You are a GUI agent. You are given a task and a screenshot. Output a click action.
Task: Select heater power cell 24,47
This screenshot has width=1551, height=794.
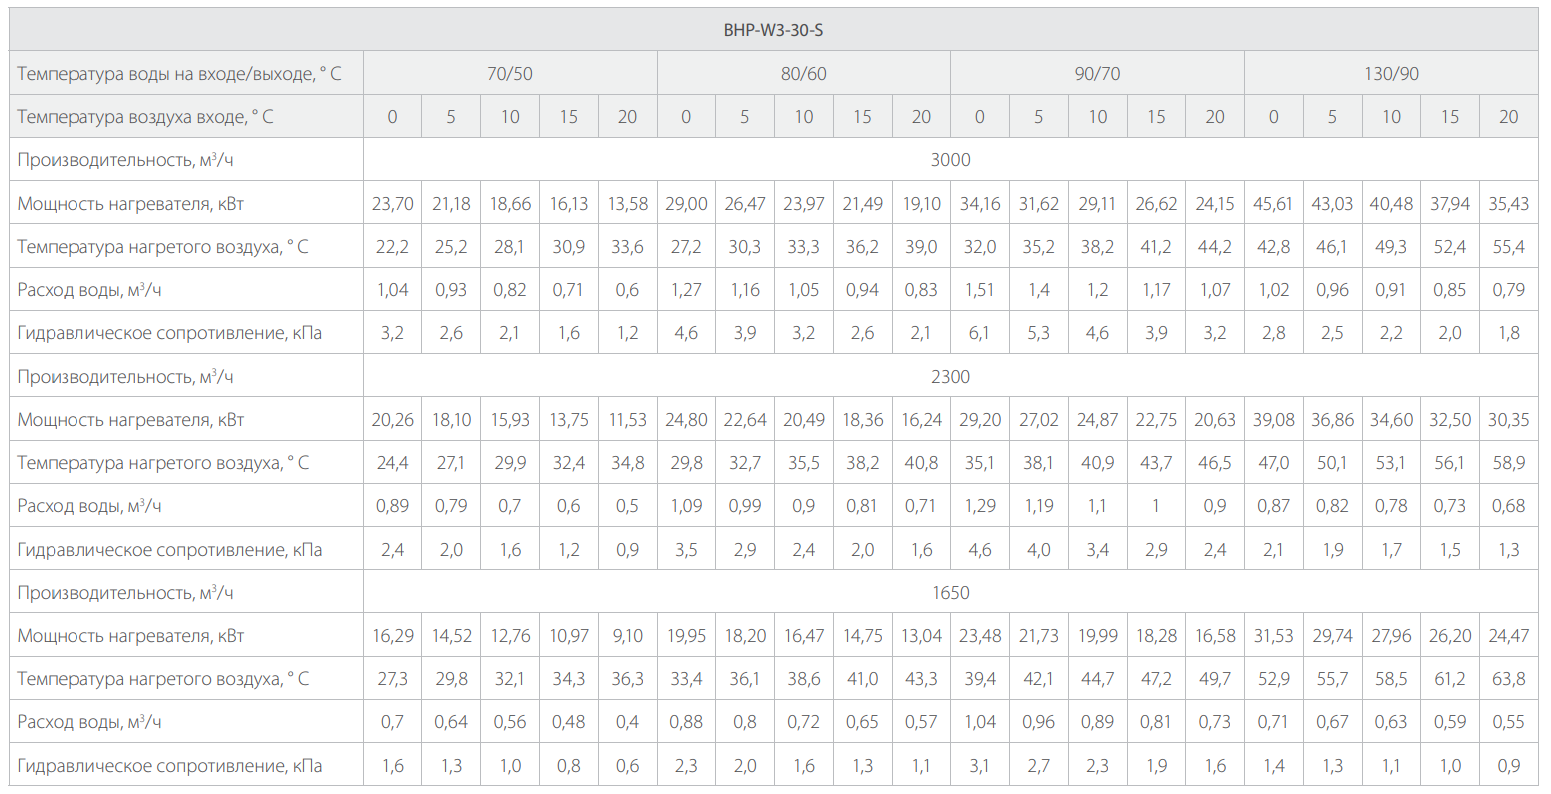tap(1508, 636)
